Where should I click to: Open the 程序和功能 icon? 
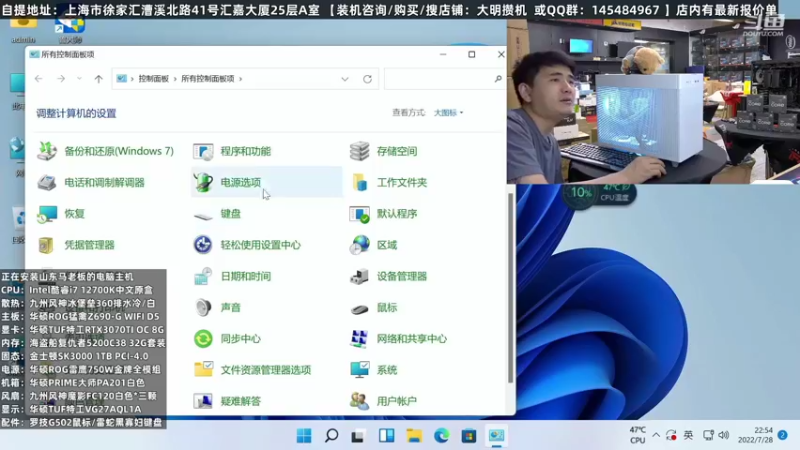click(x=203, y=151)
